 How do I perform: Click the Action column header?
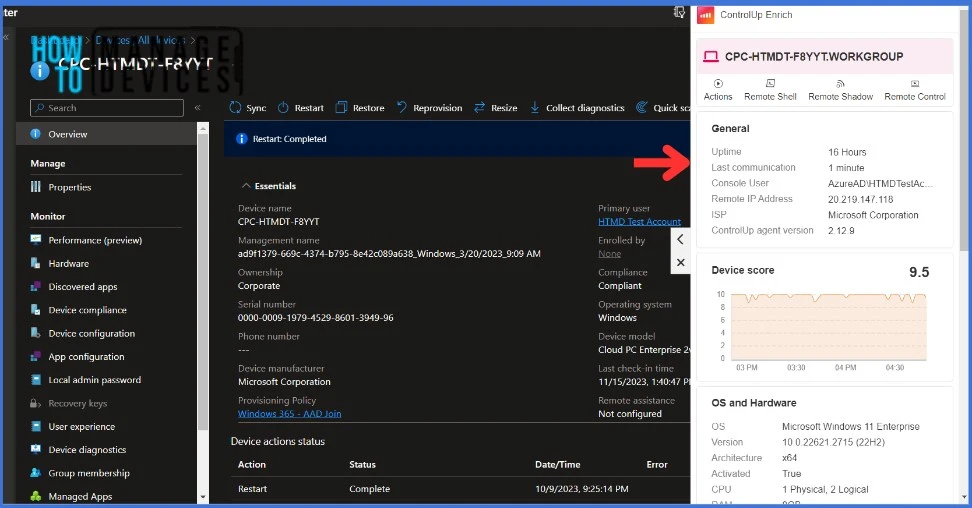252,465
